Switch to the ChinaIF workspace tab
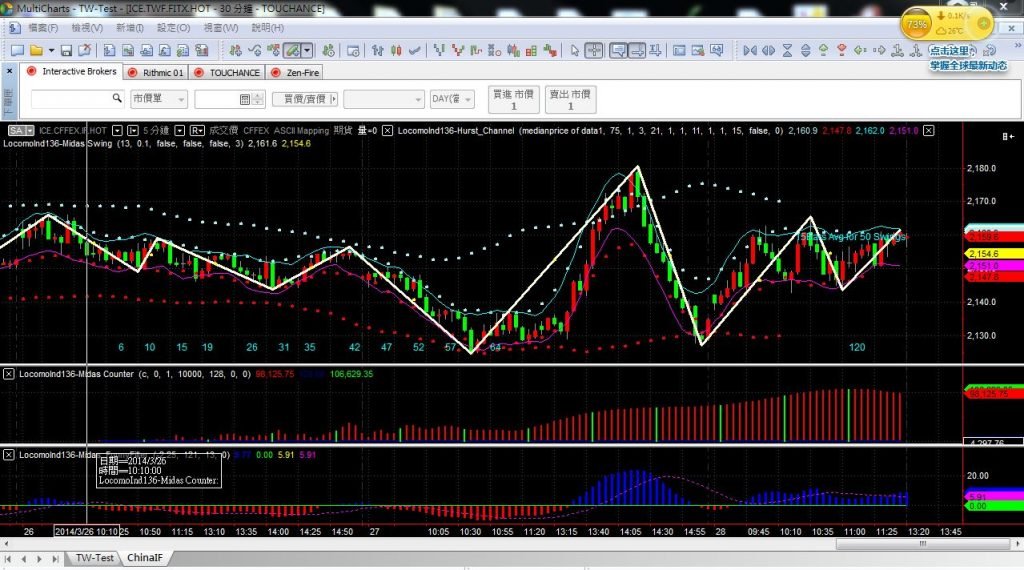This screenshot has width=1024, height=570. 144,558
